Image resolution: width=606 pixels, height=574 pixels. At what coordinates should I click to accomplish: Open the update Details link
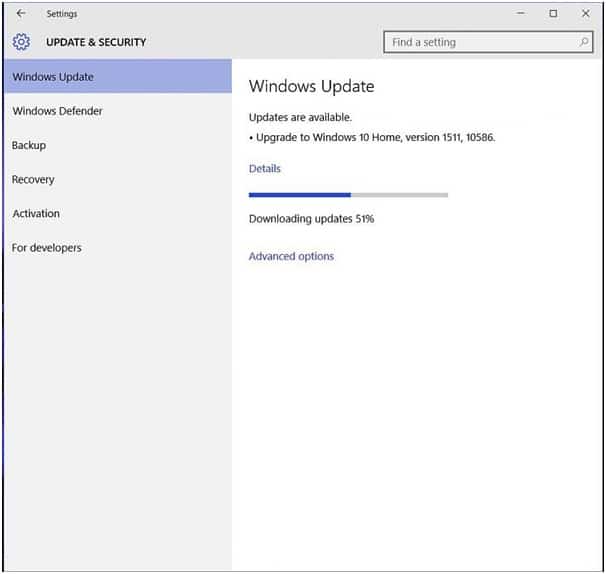(x=265, y=169)
